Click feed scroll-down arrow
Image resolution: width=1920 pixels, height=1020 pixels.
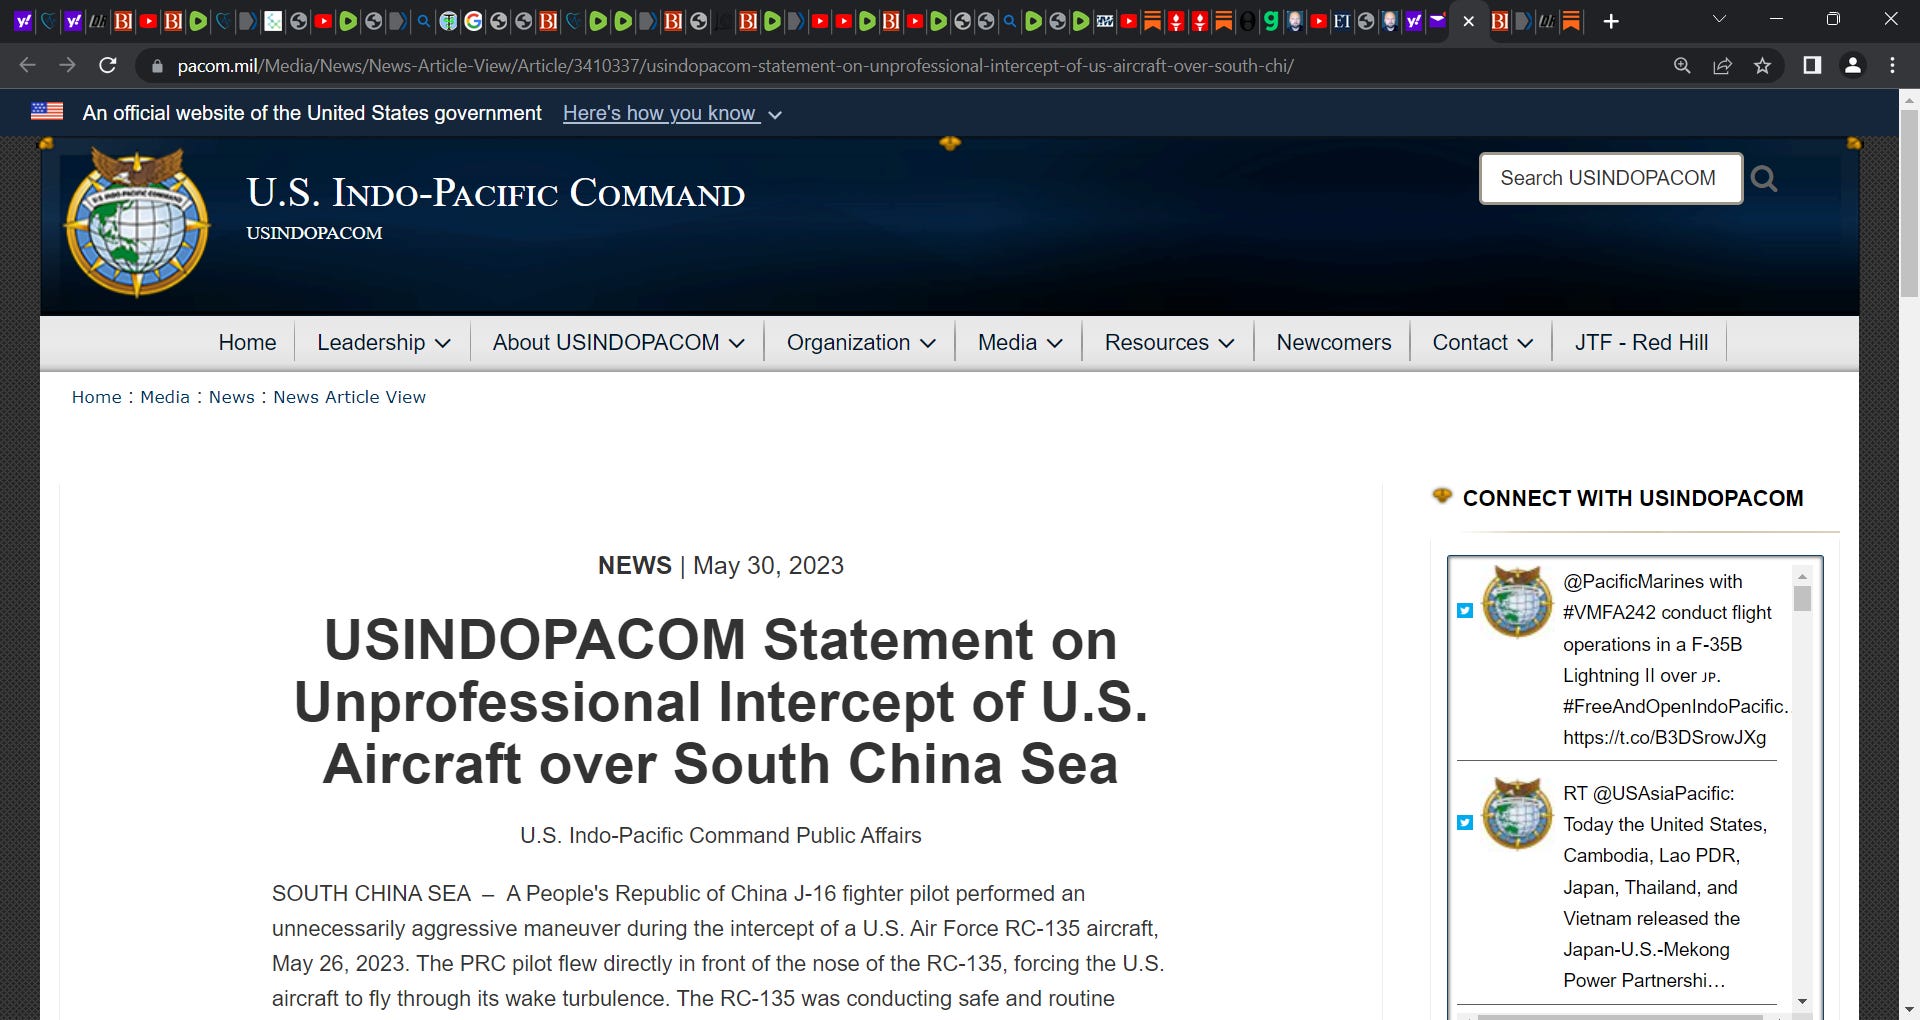click(1802, 1001)
